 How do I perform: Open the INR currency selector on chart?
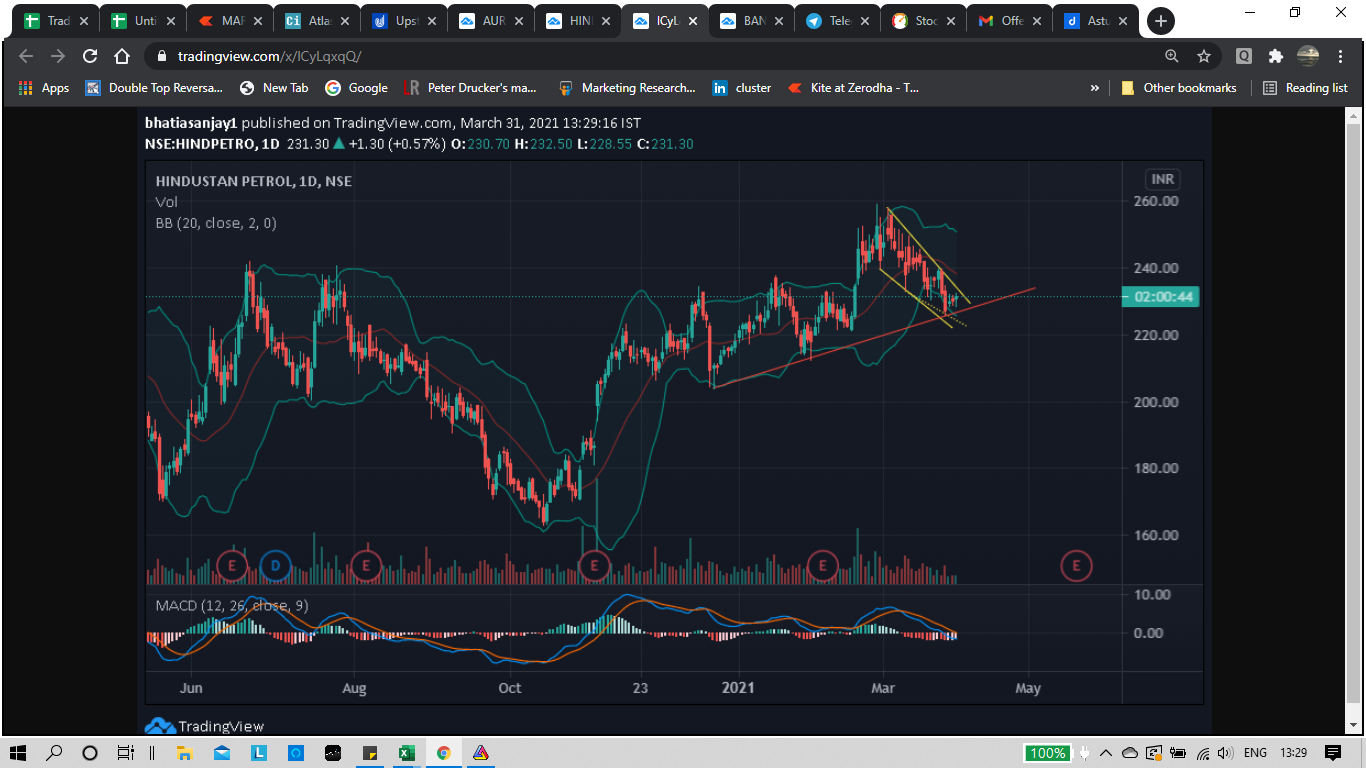(x=1163, y=180)
